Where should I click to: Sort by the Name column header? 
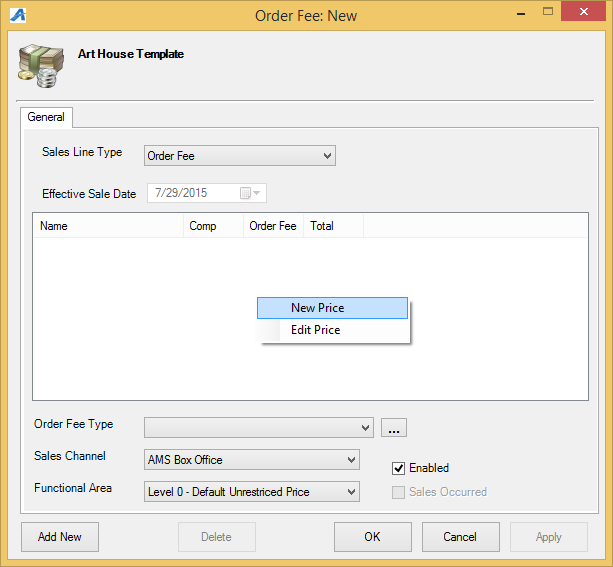point(108,226)
